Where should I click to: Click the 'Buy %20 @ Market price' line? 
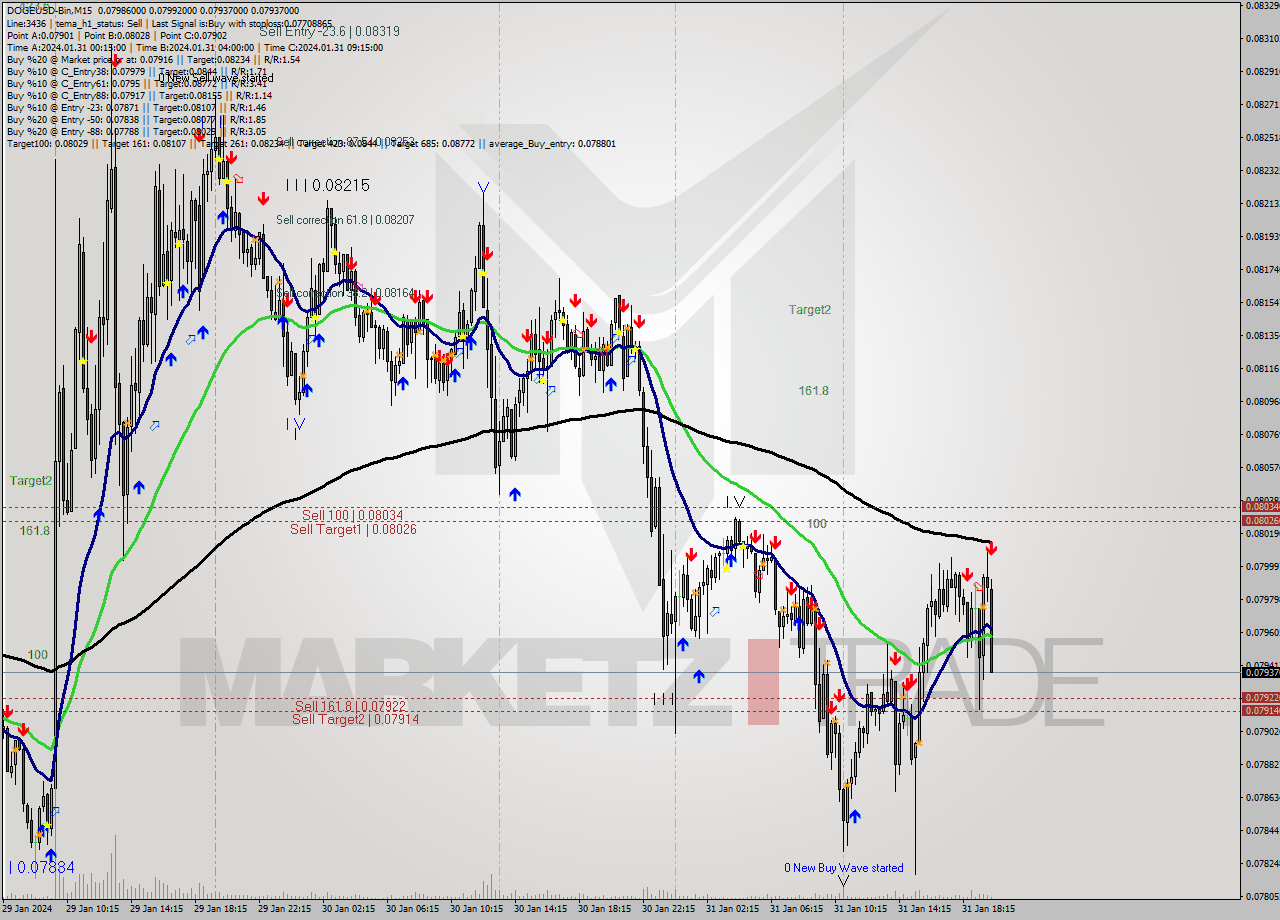(x=153, y=59)
